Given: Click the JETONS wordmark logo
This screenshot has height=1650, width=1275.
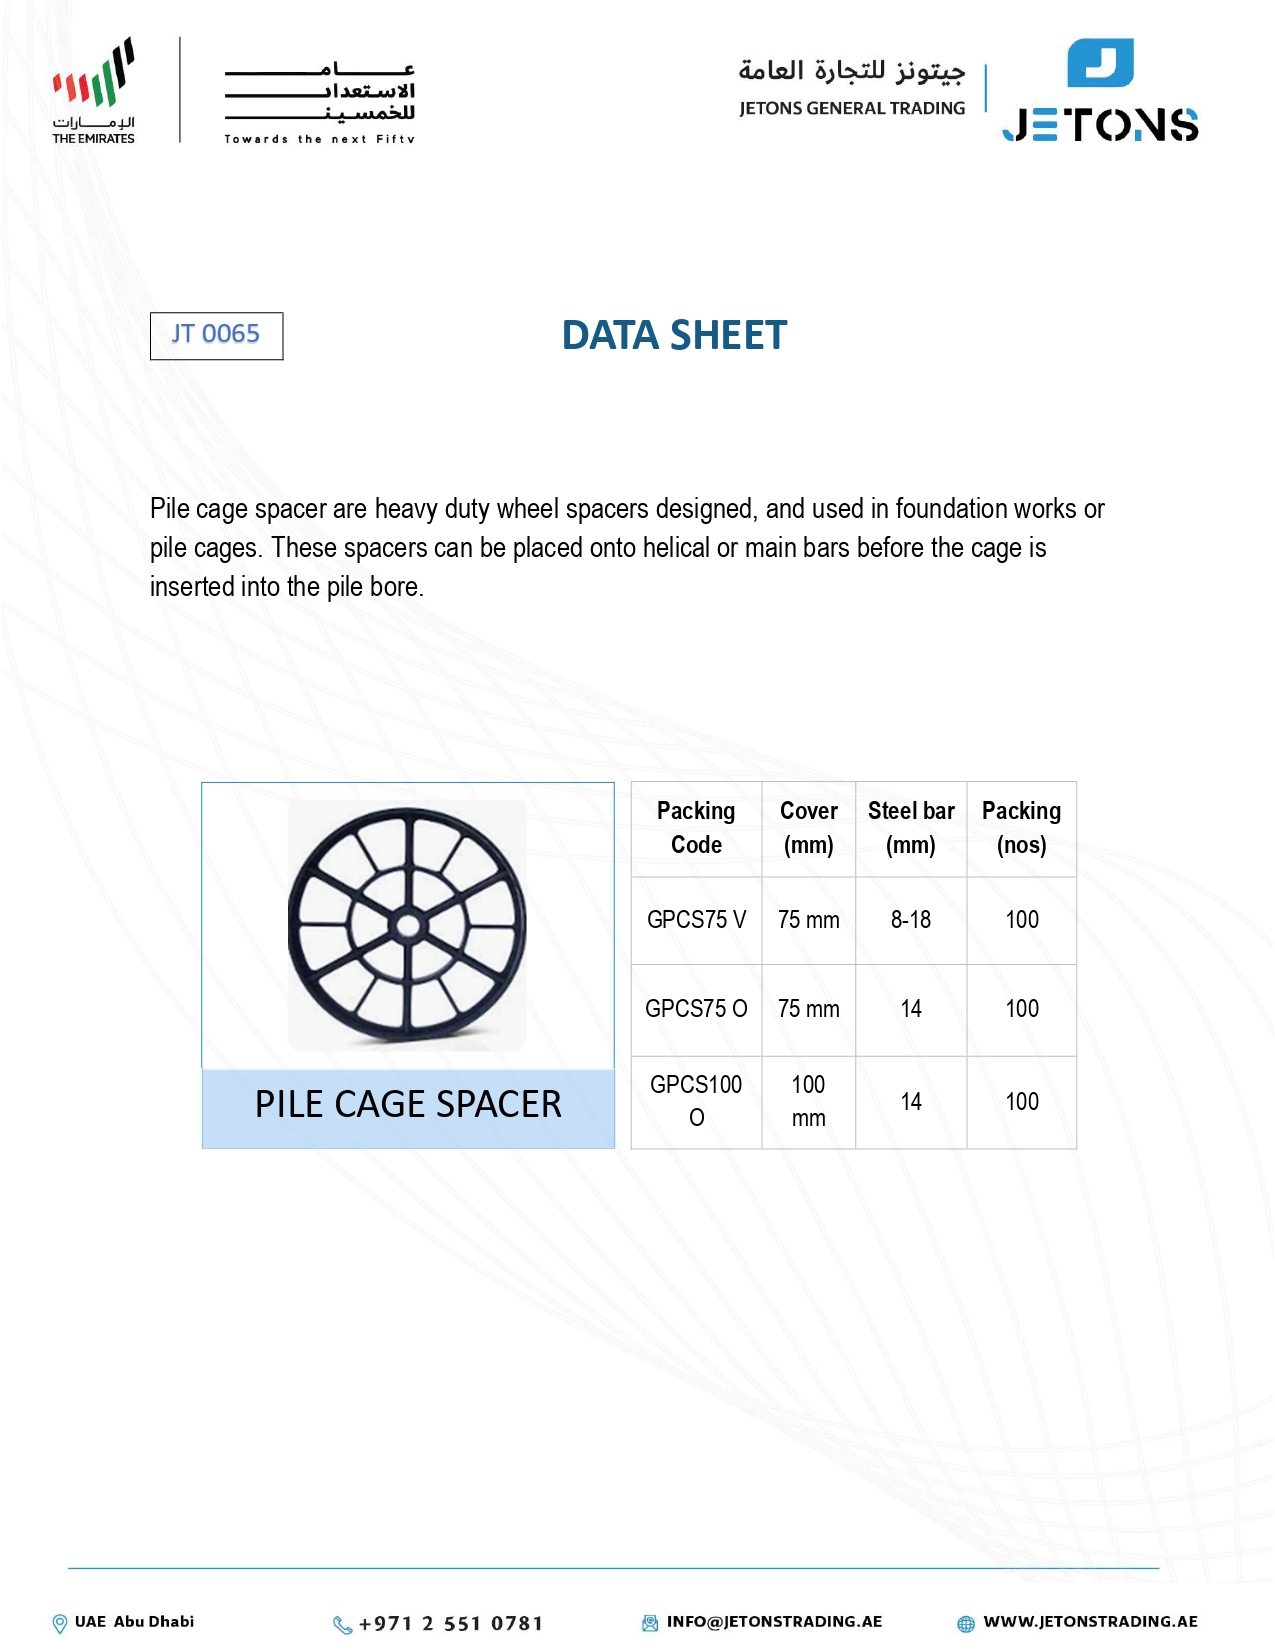Looking at the screenshot, I should pos(1100,126).
